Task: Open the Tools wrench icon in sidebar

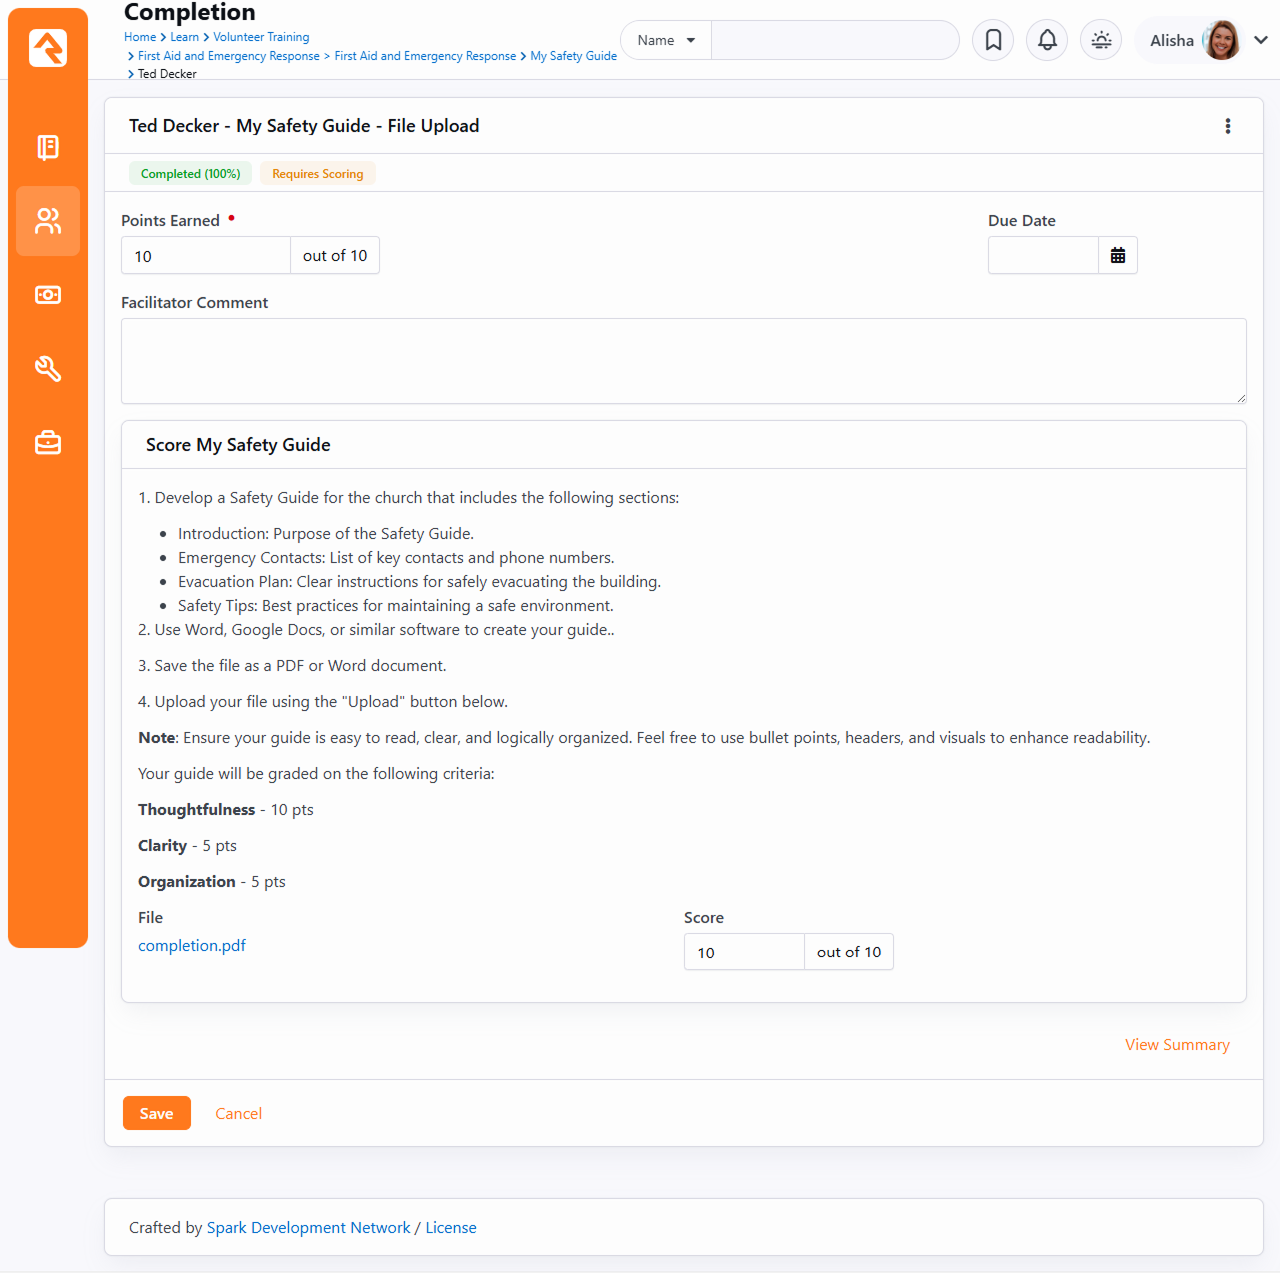Action: pos(48,369)
